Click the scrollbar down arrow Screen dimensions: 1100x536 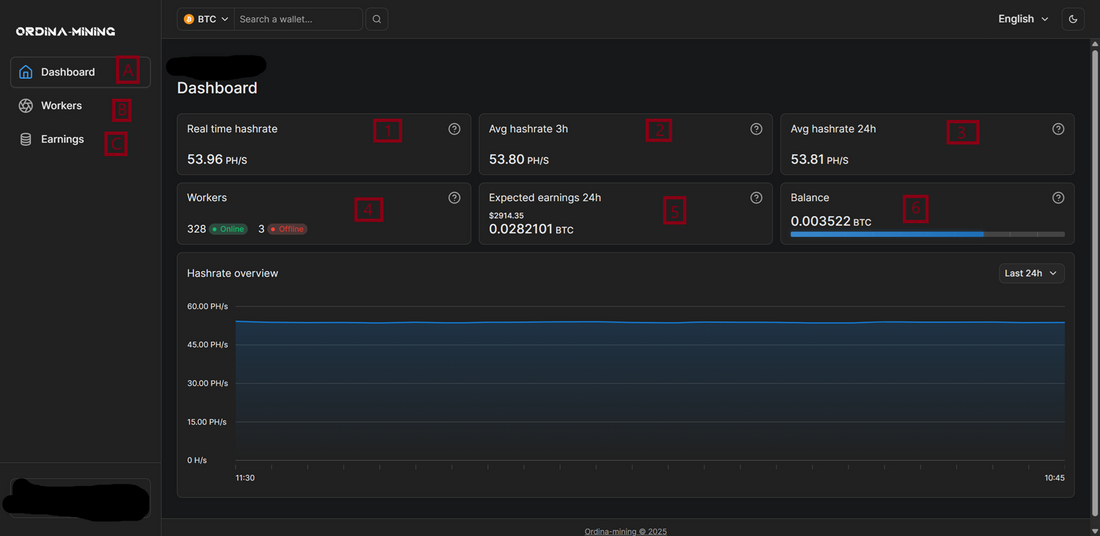(x=1094, y=530)
